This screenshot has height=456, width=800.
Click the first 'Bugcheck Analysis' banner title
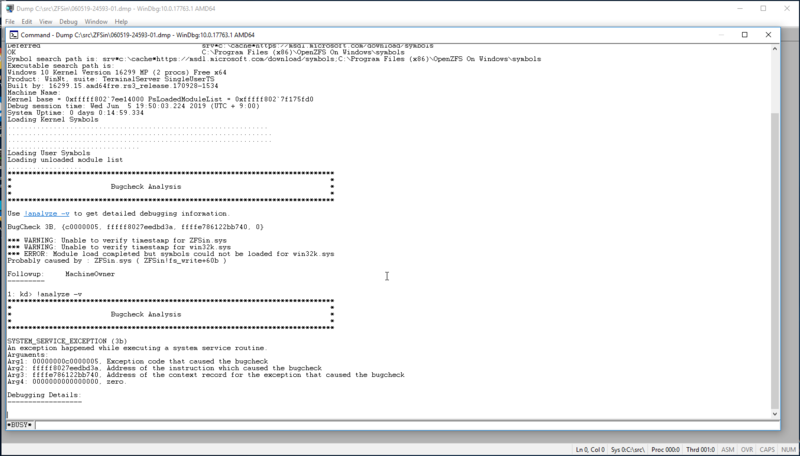(146, 187)
